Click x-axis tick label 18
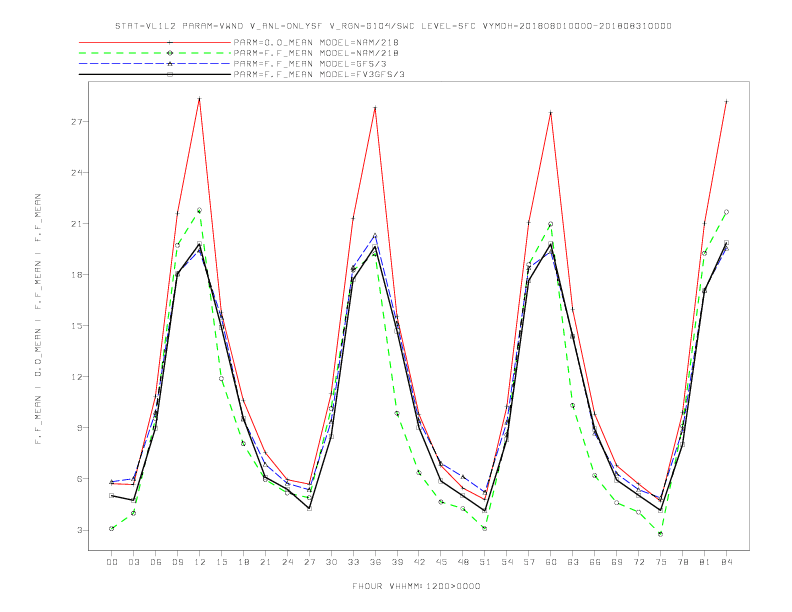The width and height of the screenshot is (792, 612). click(x=243, y=562)
